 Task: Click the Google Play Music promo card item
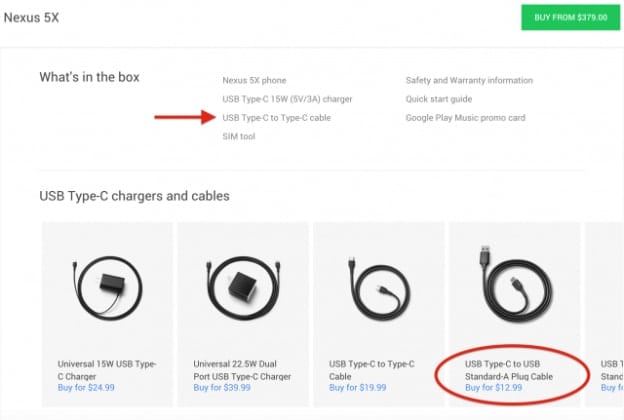click(465, 118)
